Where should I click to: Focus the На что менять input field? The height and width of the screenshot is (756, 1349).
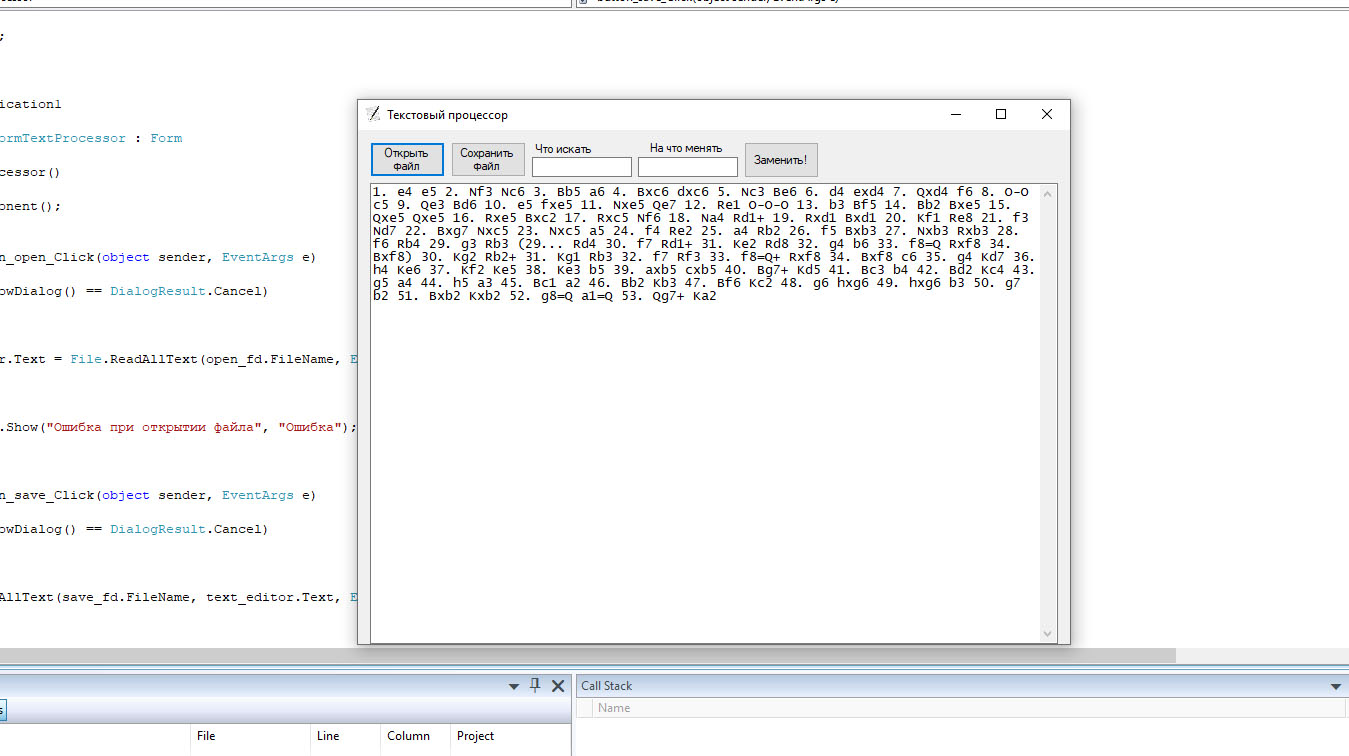[688, 167]
